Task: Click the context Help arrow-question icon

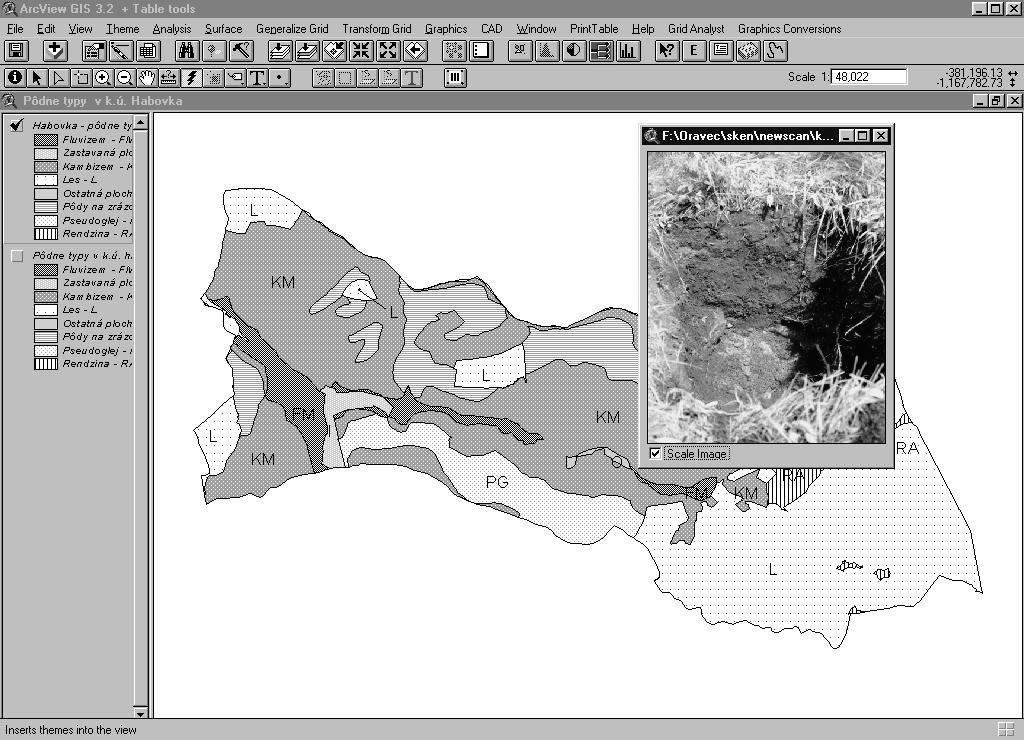Action: (x=667, y=50)
